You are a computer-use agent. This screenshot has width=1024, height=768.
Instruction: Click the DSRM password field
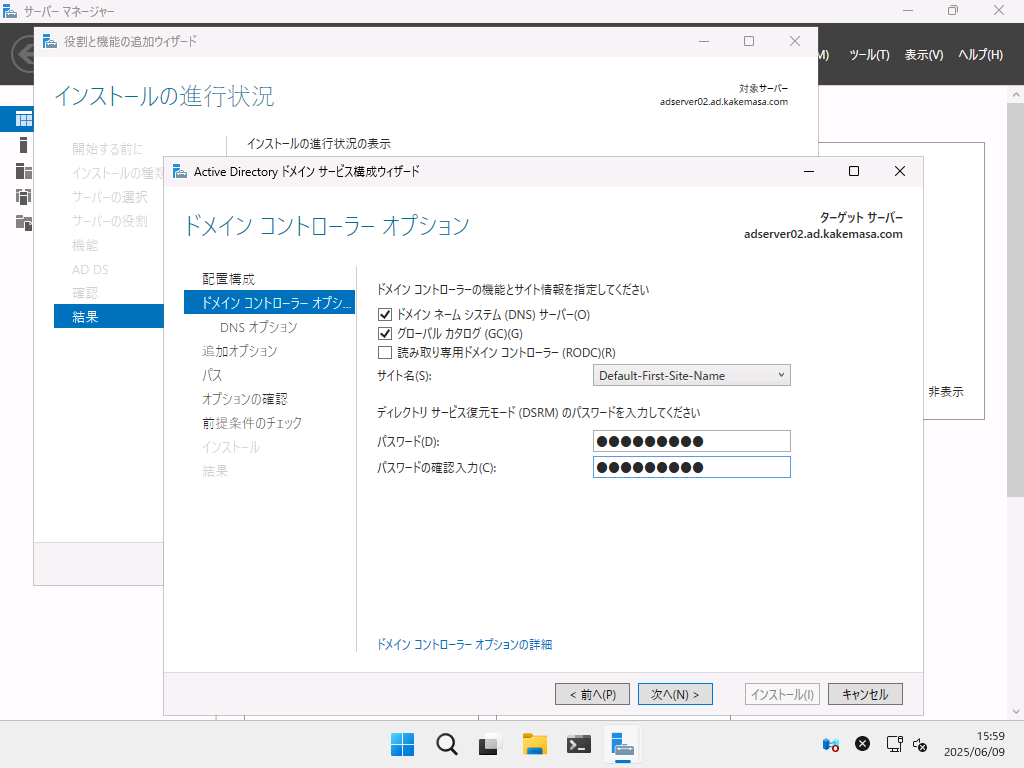[x=692, y=441]
